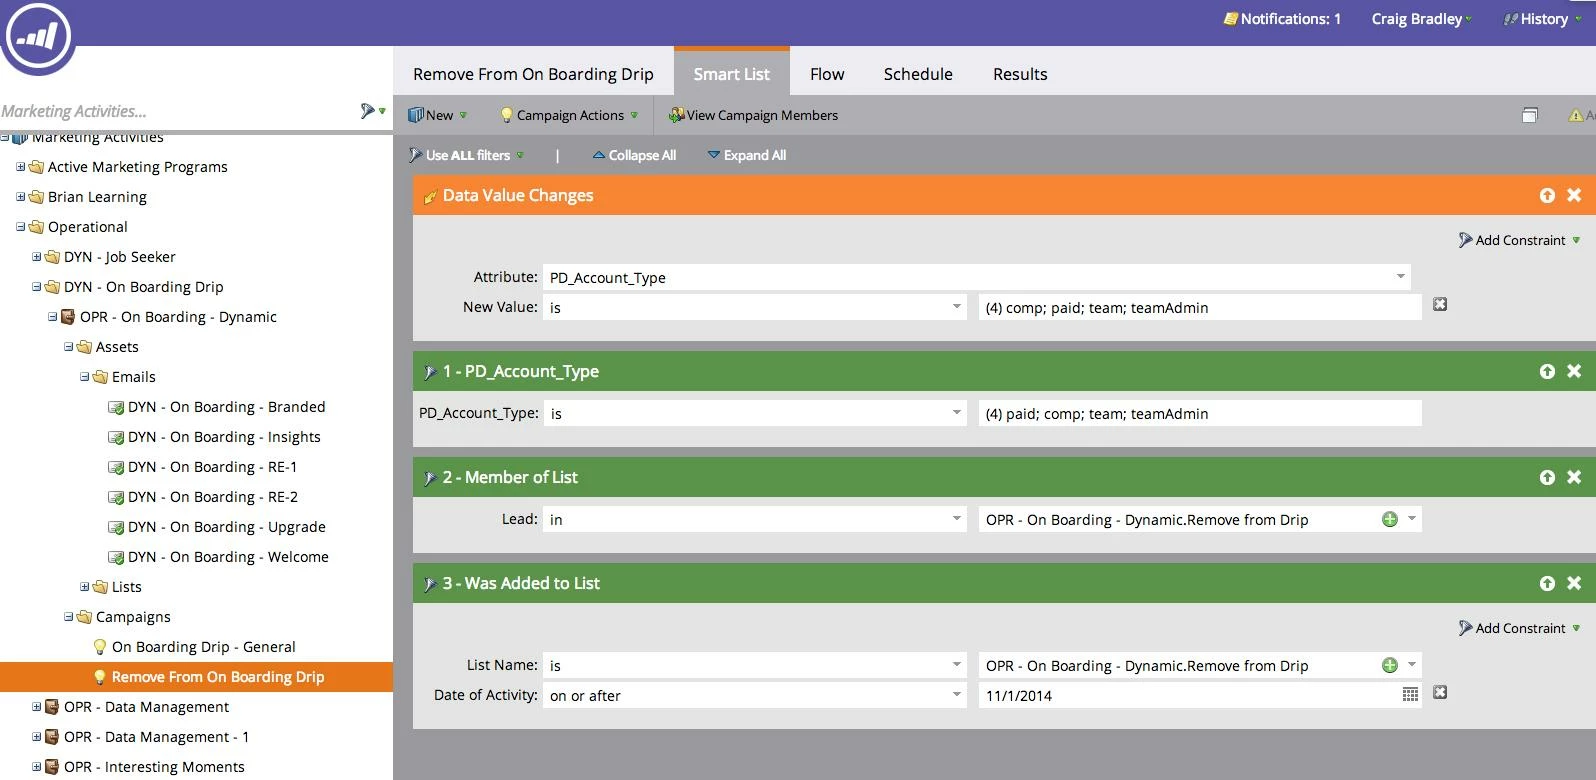Click Collapse All
The width and height of the screenshot is (1596, 780).
click(634, 155)
